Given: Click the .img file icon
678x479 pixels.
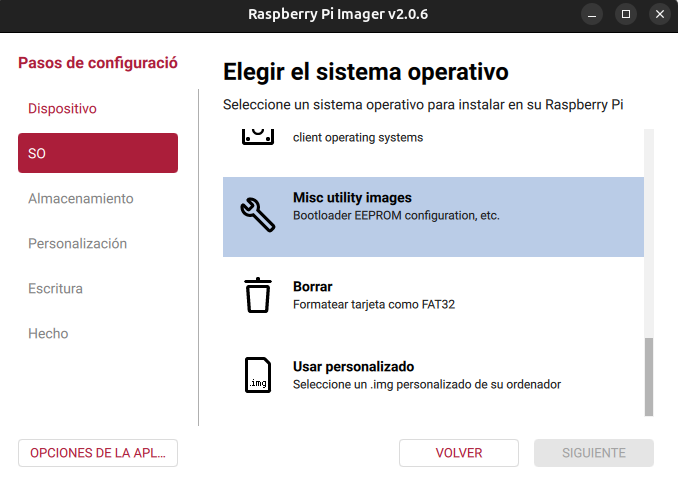Looking at the screenshot, I should [257, 375].
